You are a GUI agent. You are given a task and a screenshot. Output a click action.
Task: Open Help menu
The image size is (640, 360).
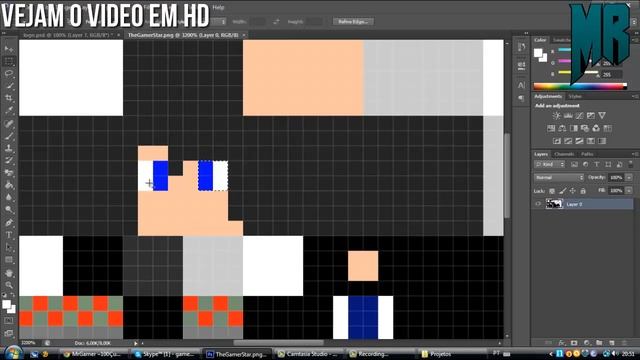click(x=218, y=7)
